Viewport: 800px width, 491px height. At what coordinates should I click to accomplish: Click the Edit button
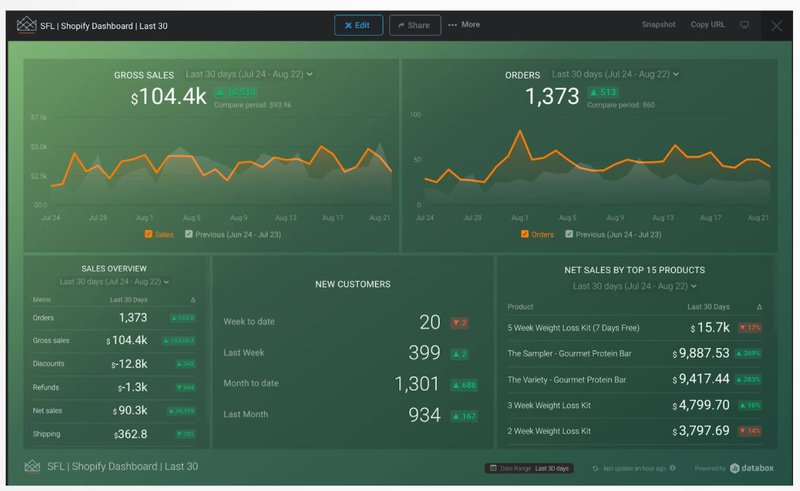point(358,25)
